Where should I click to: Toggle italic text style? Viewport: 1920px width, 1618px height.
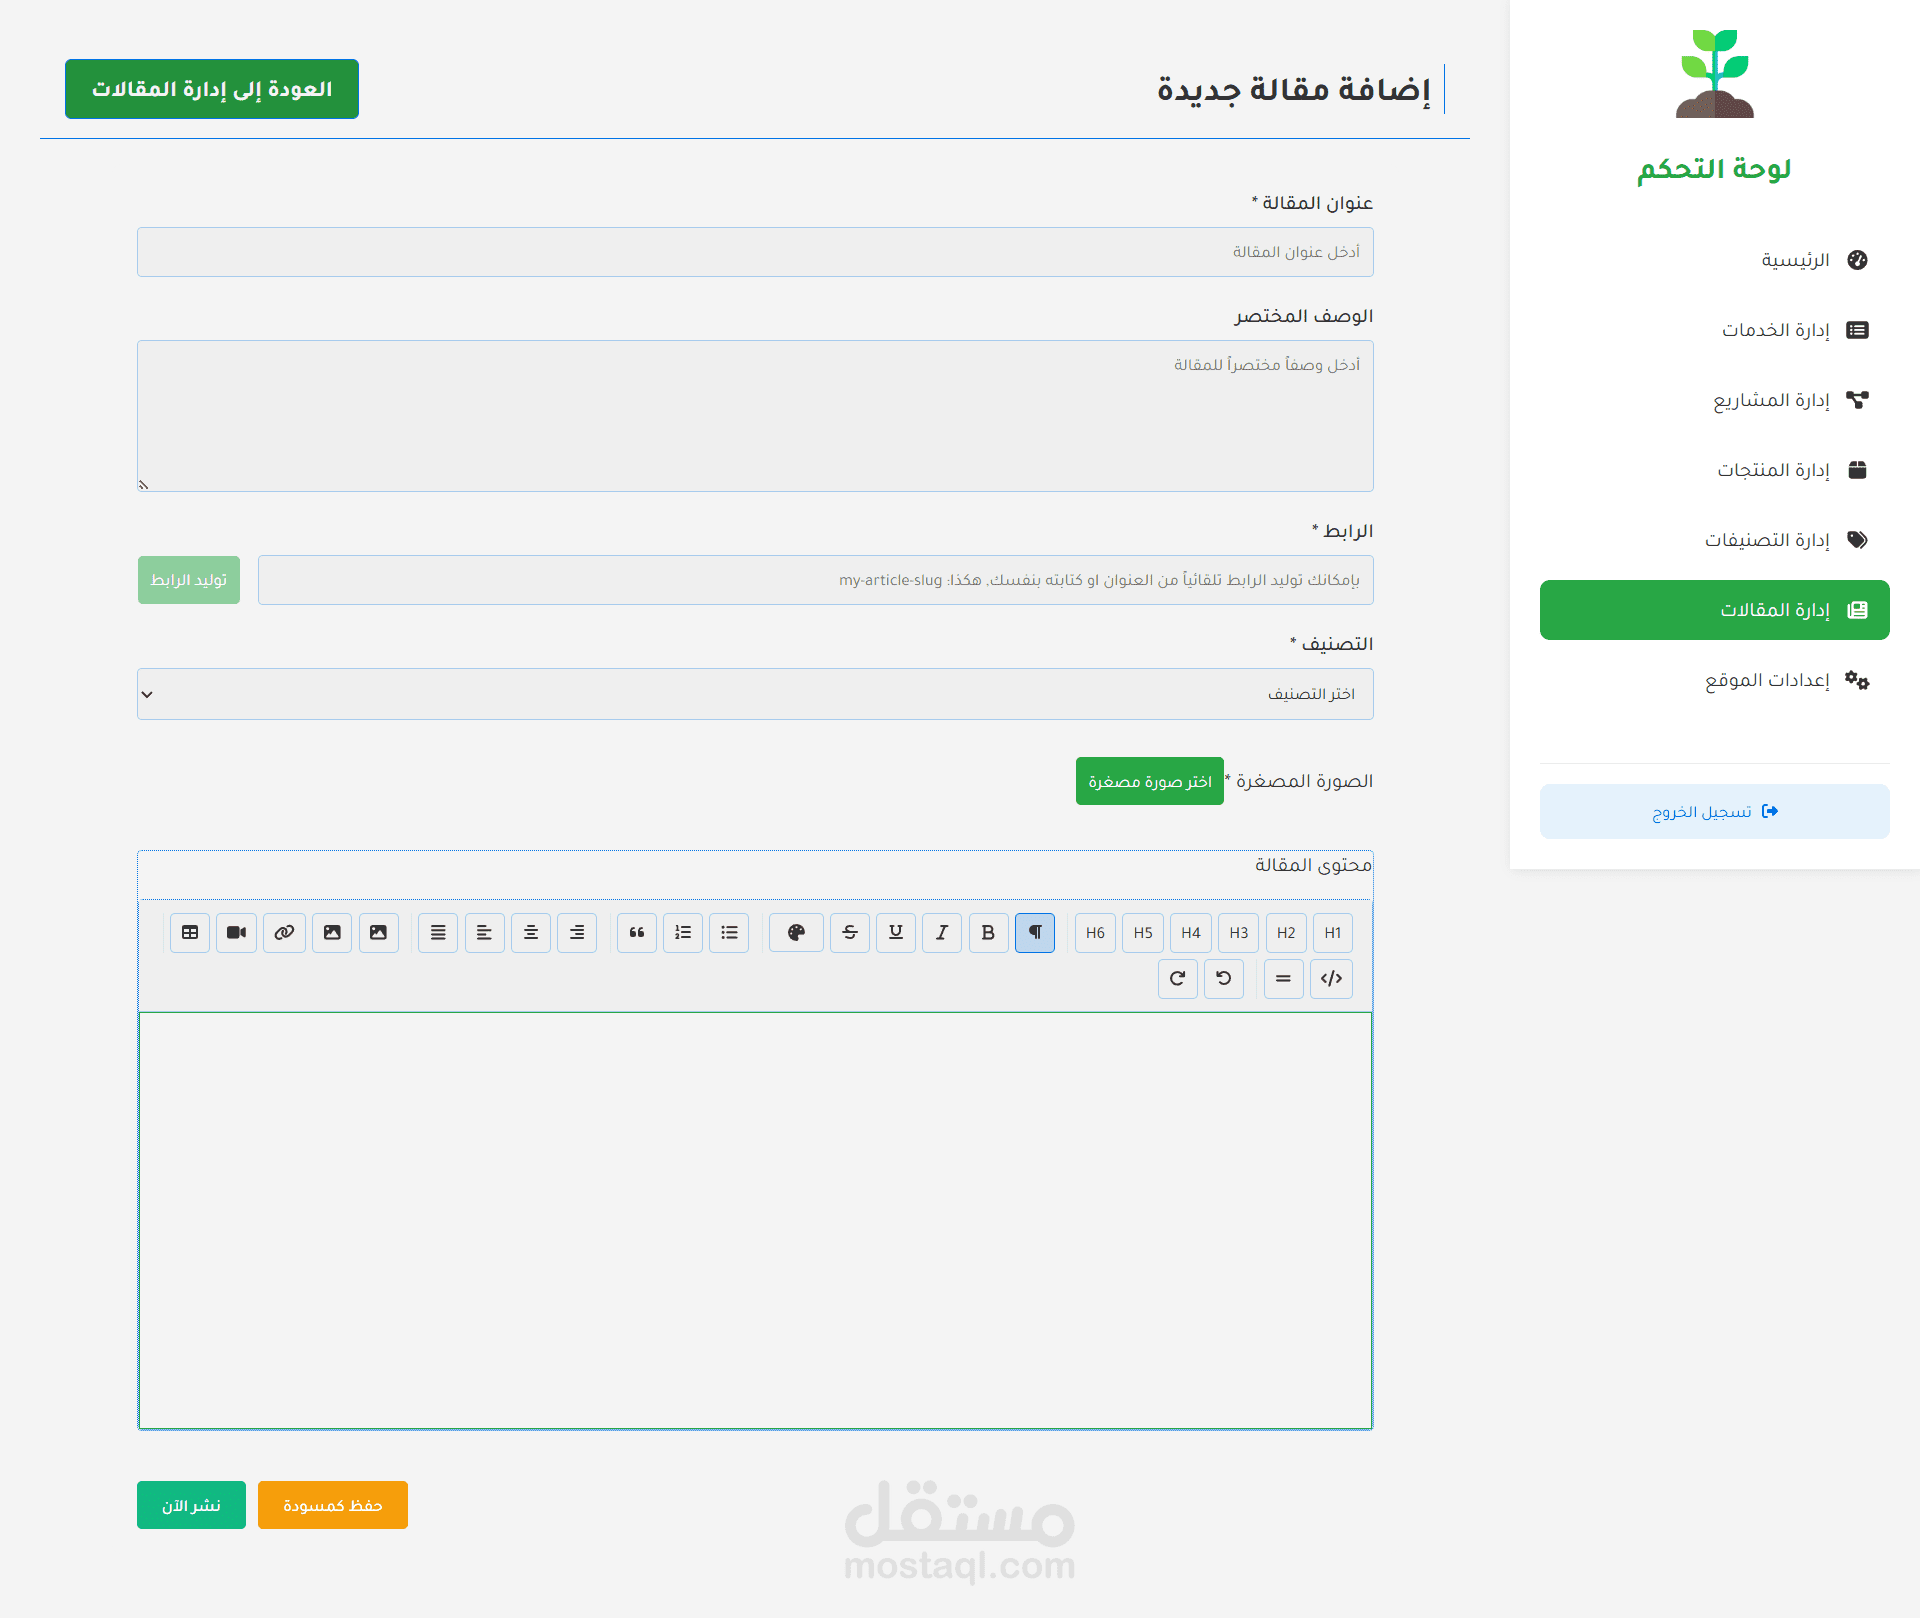pyautogui.click(x=942, y=933)
